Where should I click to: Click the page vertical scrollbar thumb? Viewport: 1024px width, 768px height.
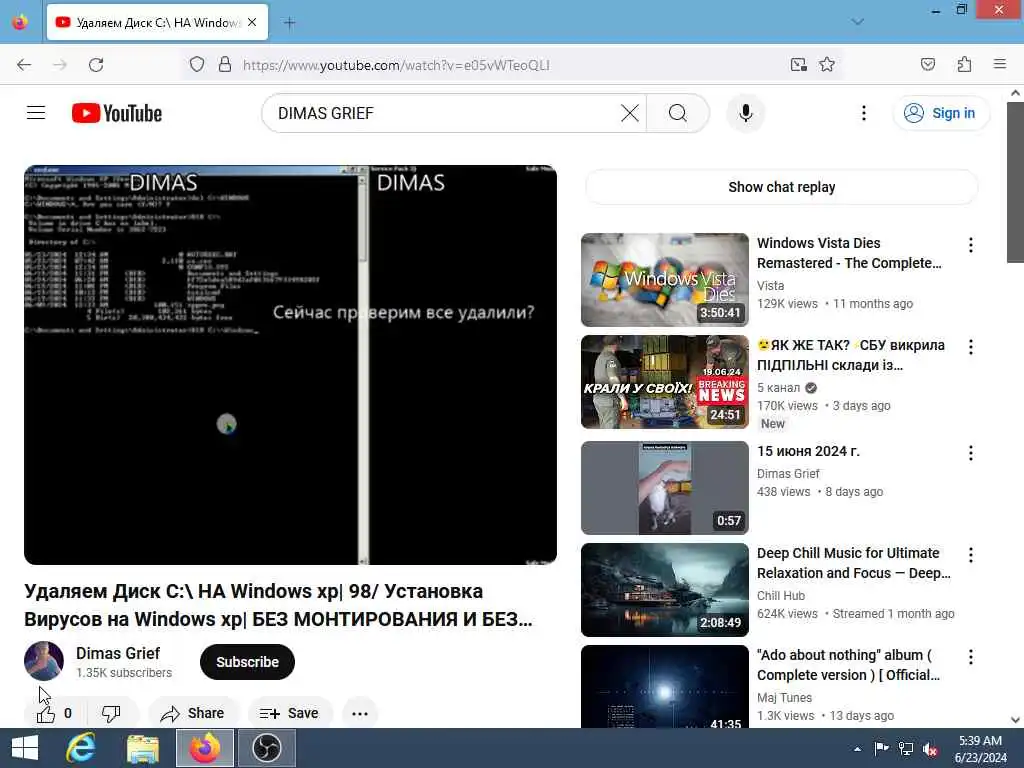point(1015,182)
